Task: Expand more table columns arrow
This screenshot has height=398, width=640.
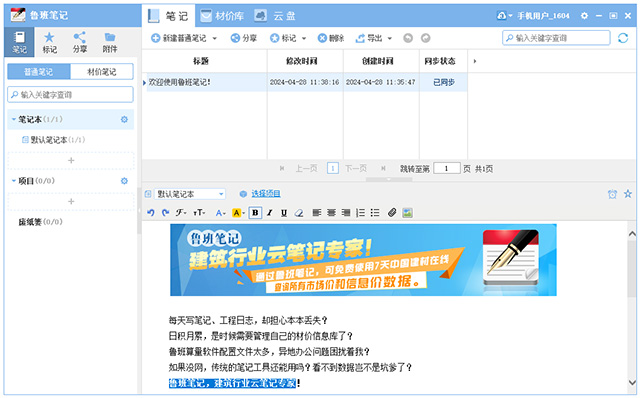Action: click(475, 61)
